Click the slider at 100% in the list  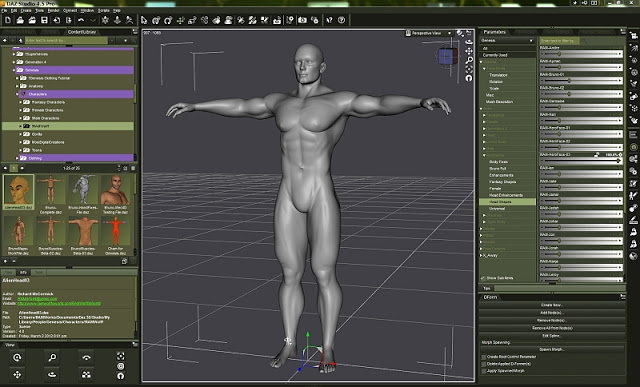pyautogui.click(x=581, y=161)
